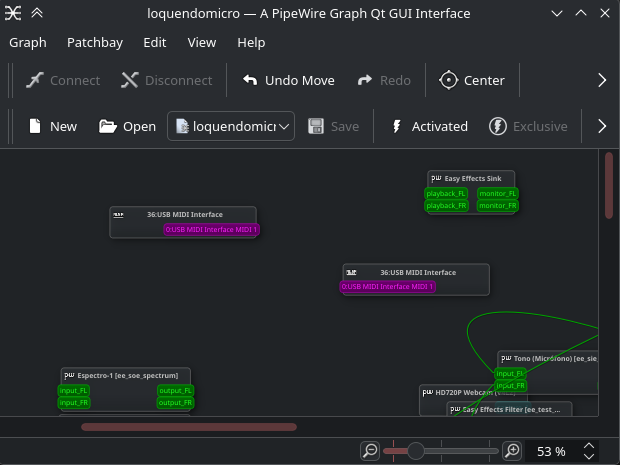This screenshot has height=465, width=620.
Task: Select output_FL port on Espectro-1 node
Action: pyautogui.click(x=175, y=391)
